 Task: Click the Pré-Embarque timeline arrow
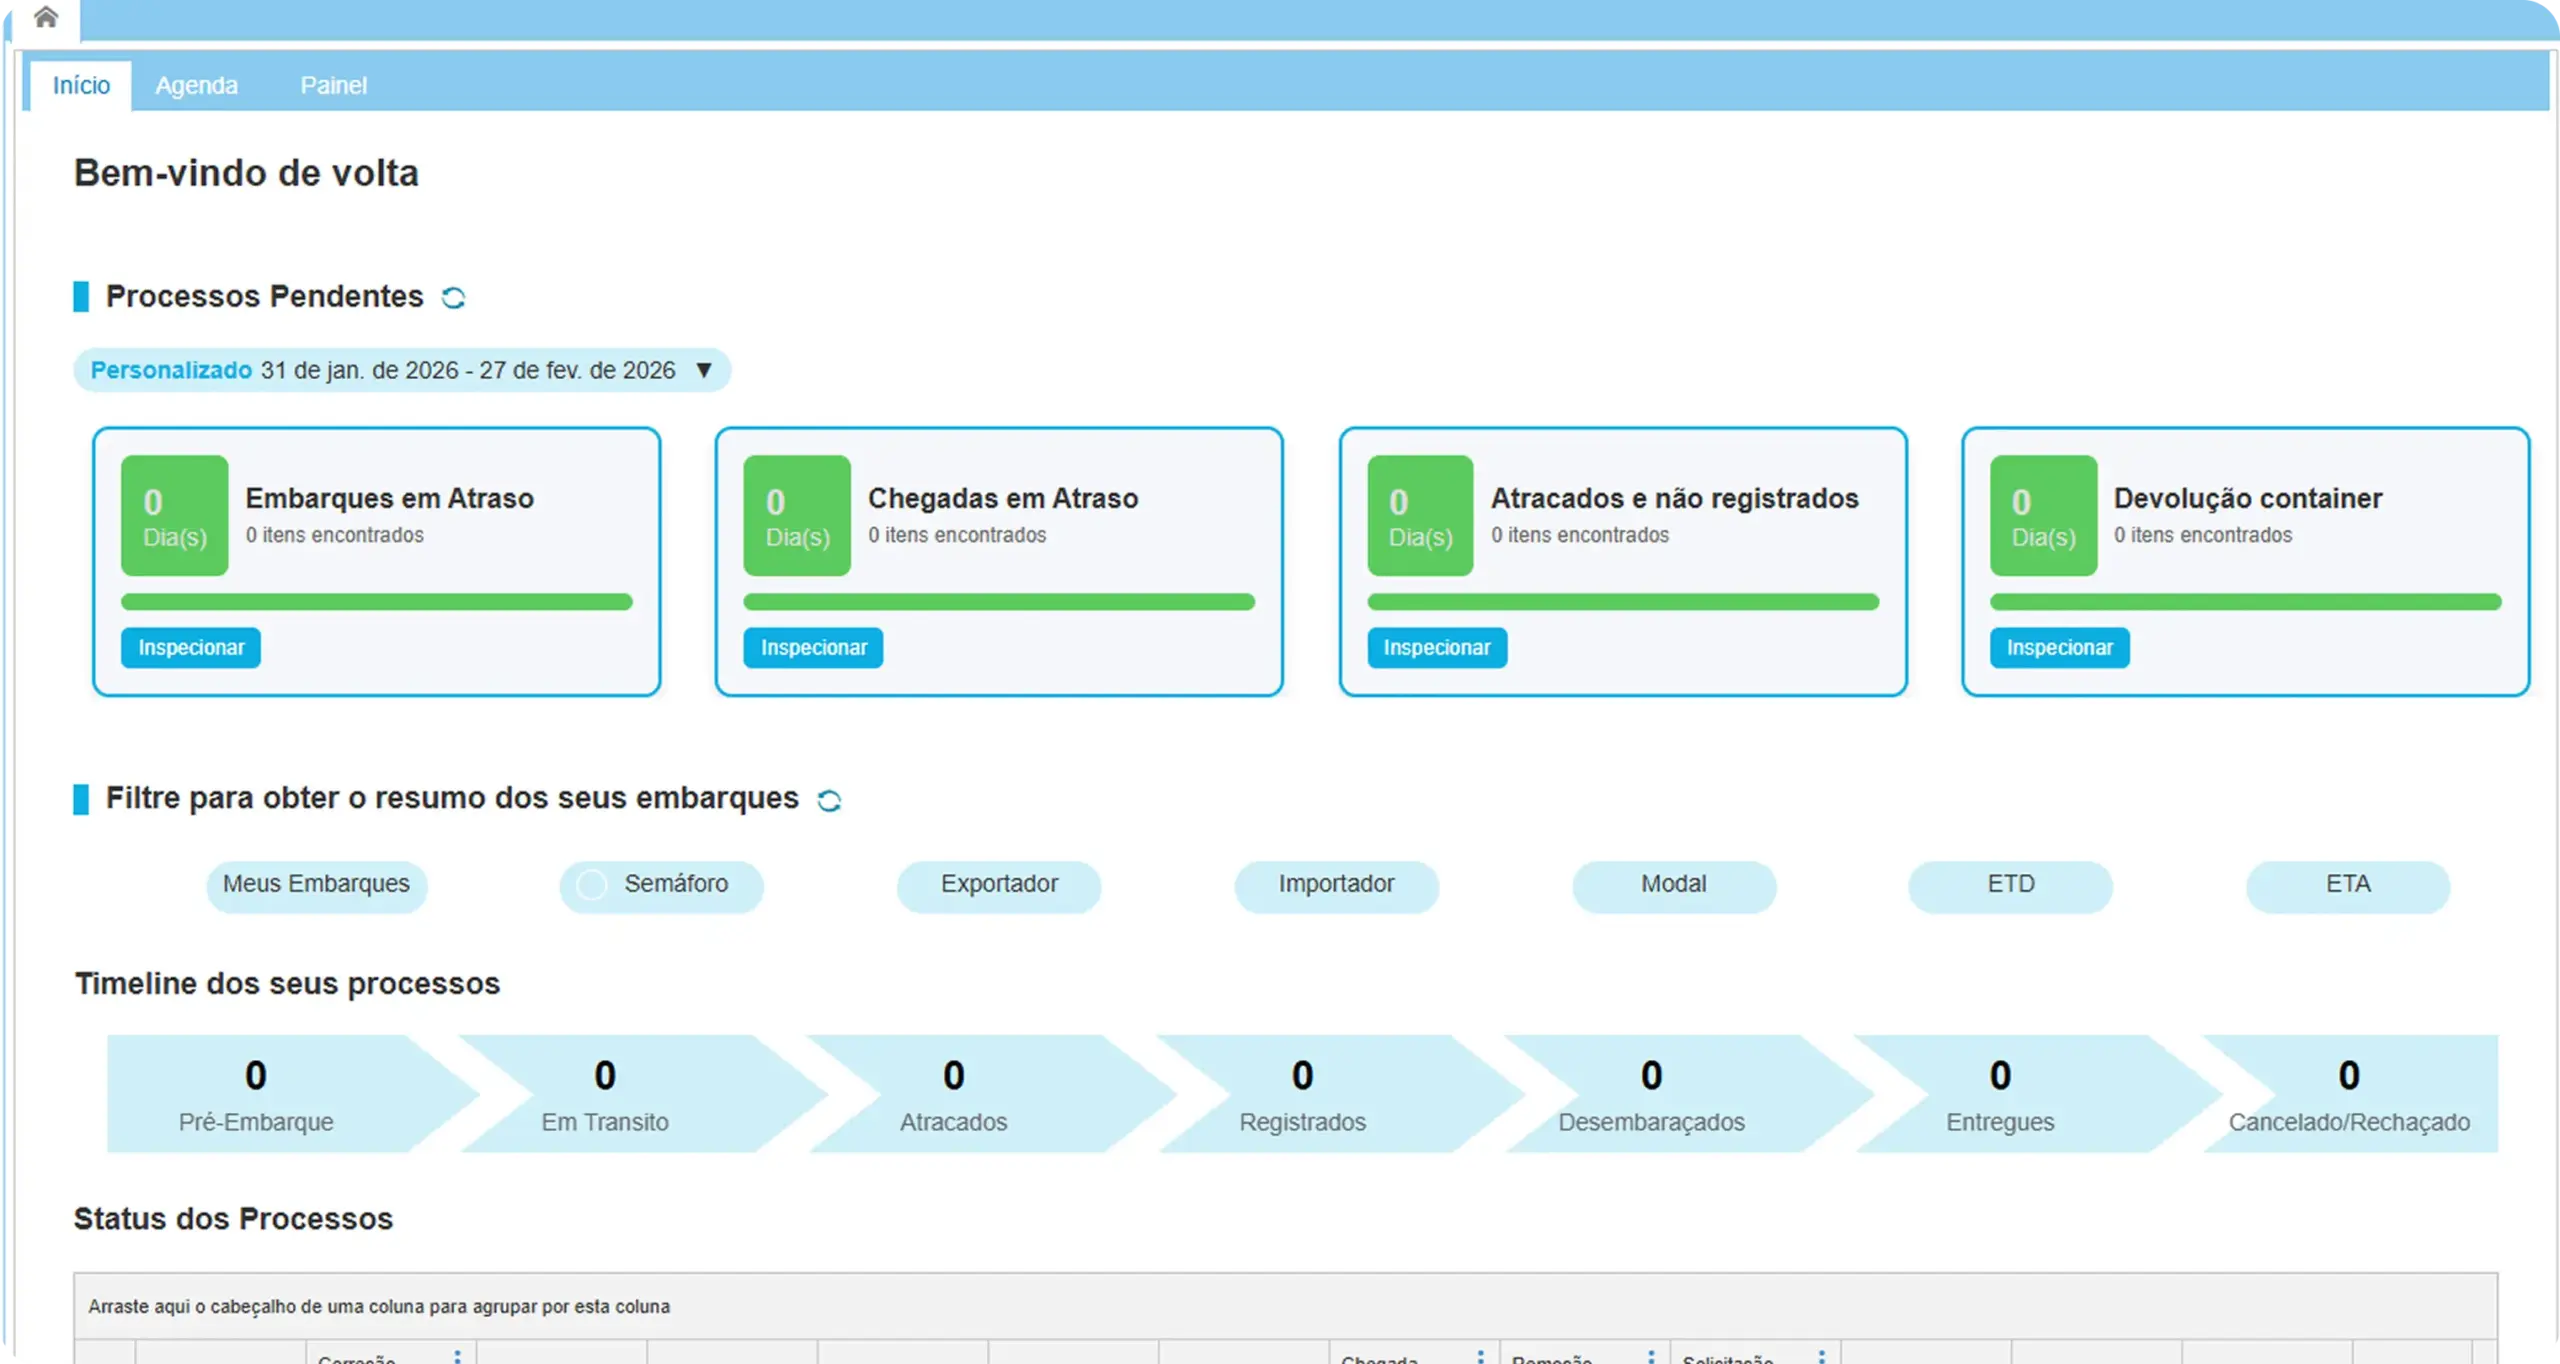(256, 1094)
